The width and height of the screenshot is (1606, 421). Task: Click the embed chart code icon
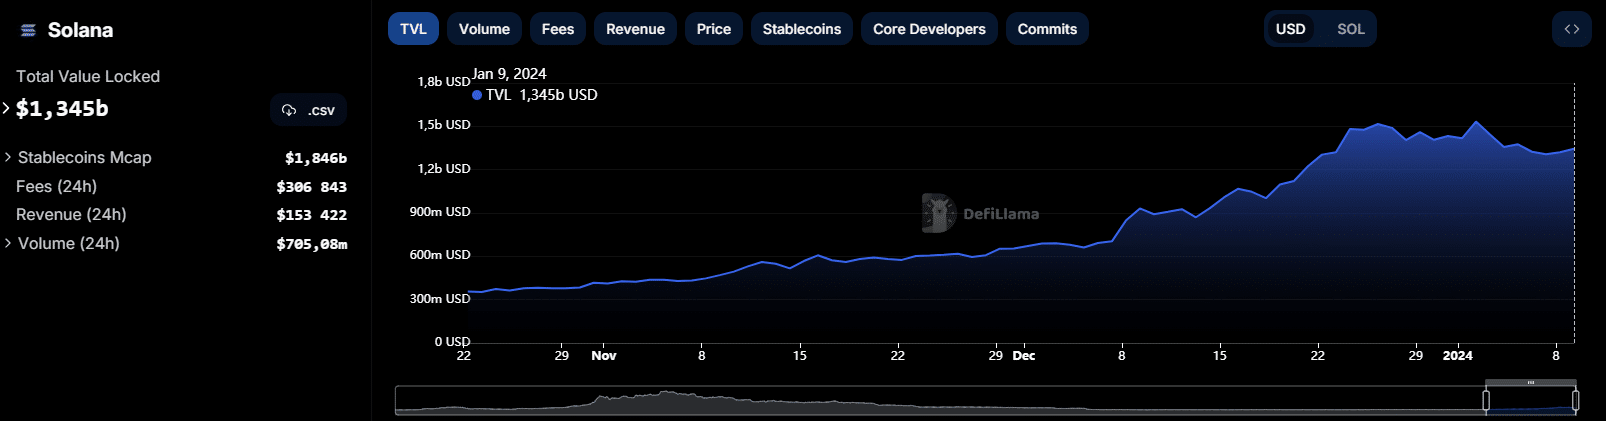pyautogui.click(x=1571, y=29)
